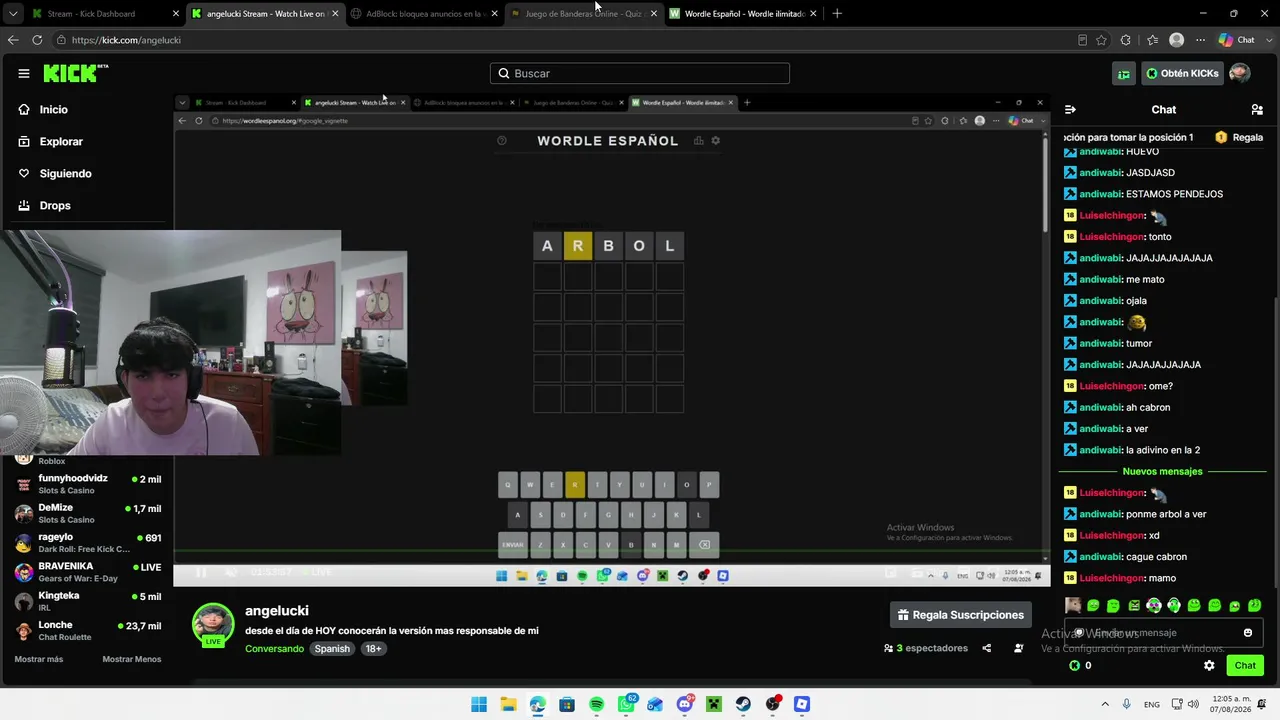Bookmark this page with the star icon
The image size is (1280, 720).
1101,40
